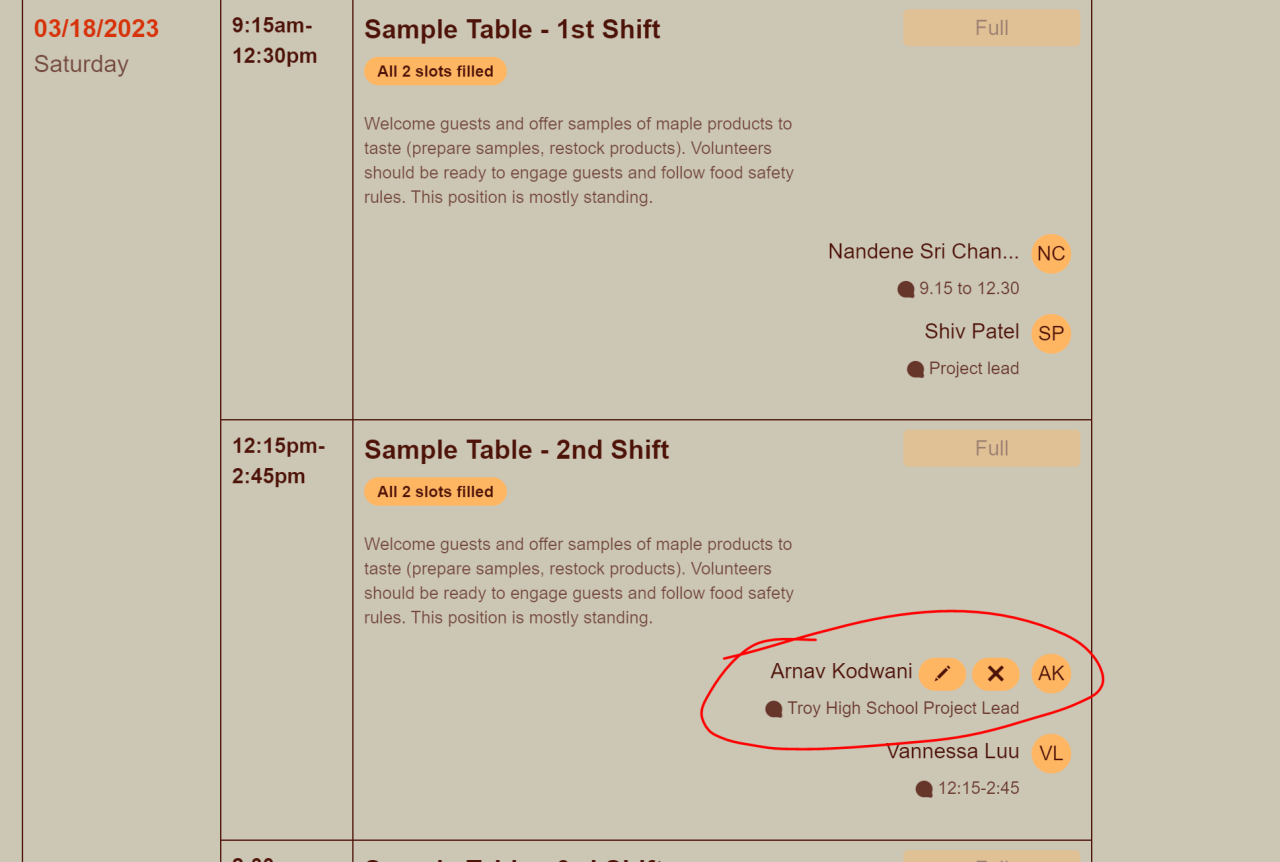Click the Sample Table - 2nd Shift heading
Screen dimensions: 1280x862
[x=516, y=449]
